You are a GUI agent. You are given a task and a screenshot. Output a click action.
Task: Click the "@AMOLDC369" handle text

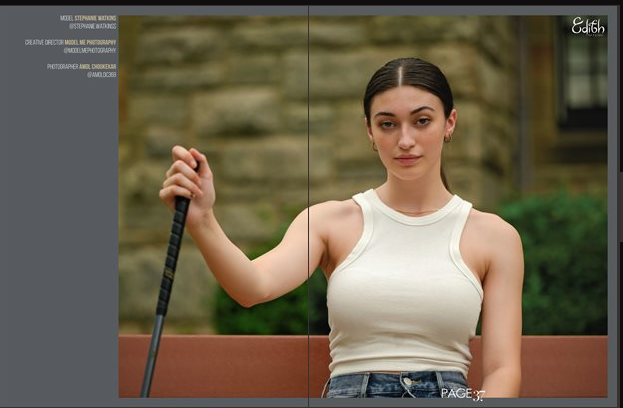[x=102, y=75]
